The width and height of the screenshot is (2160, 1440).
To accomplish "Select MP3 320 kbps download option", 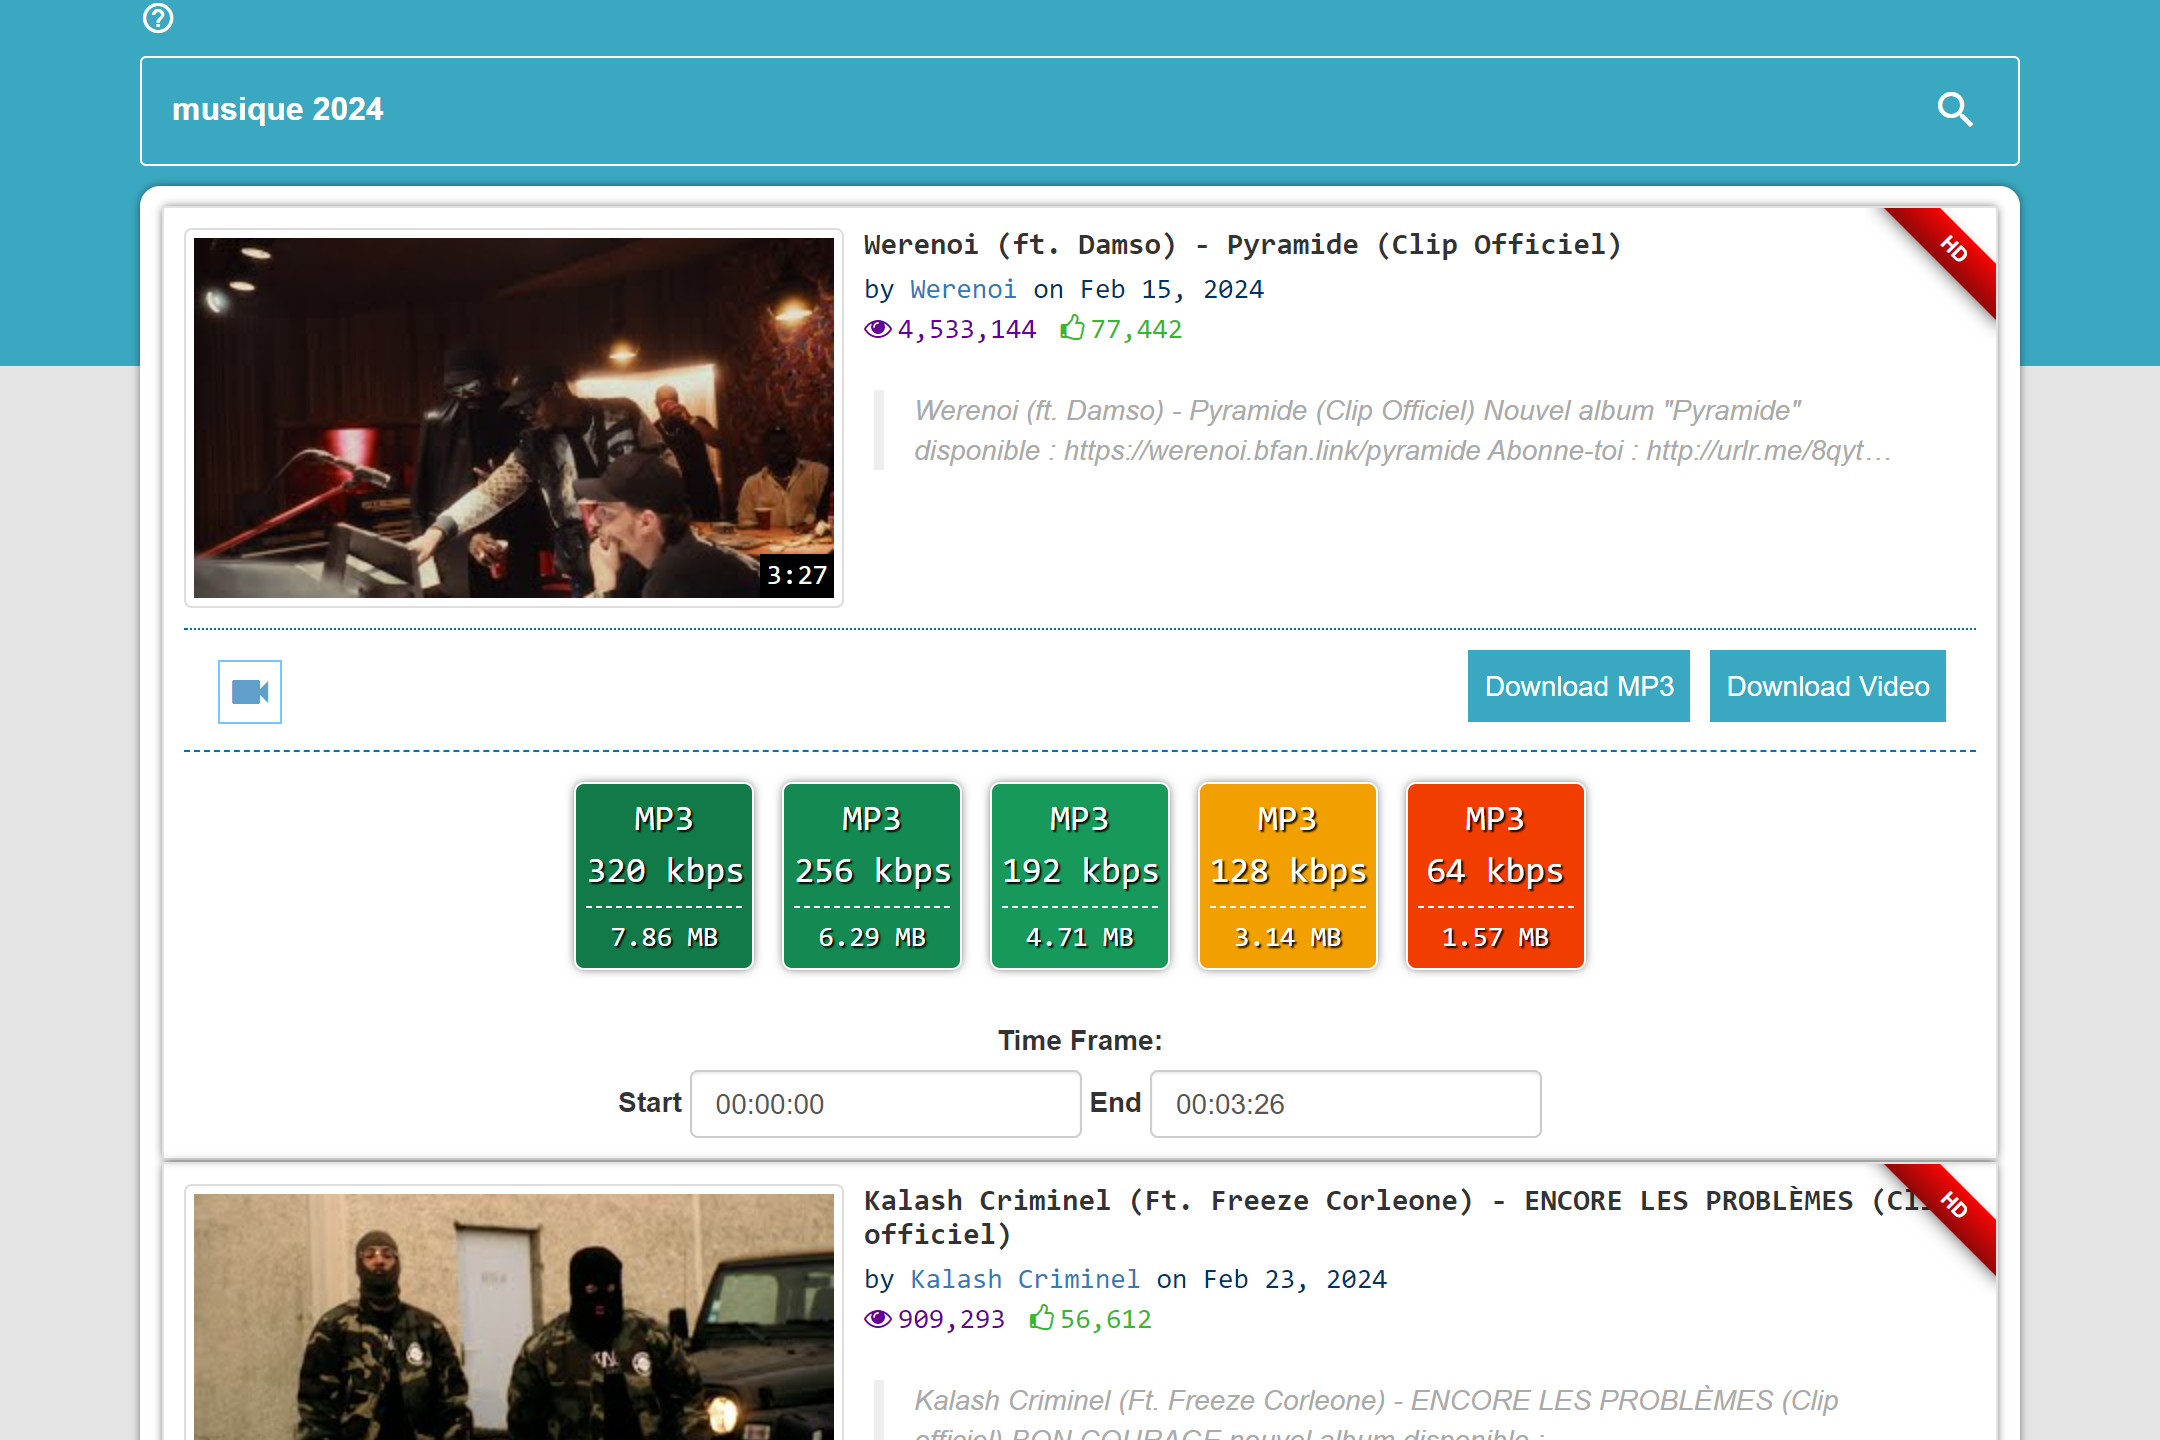I will tap(662, 874).
